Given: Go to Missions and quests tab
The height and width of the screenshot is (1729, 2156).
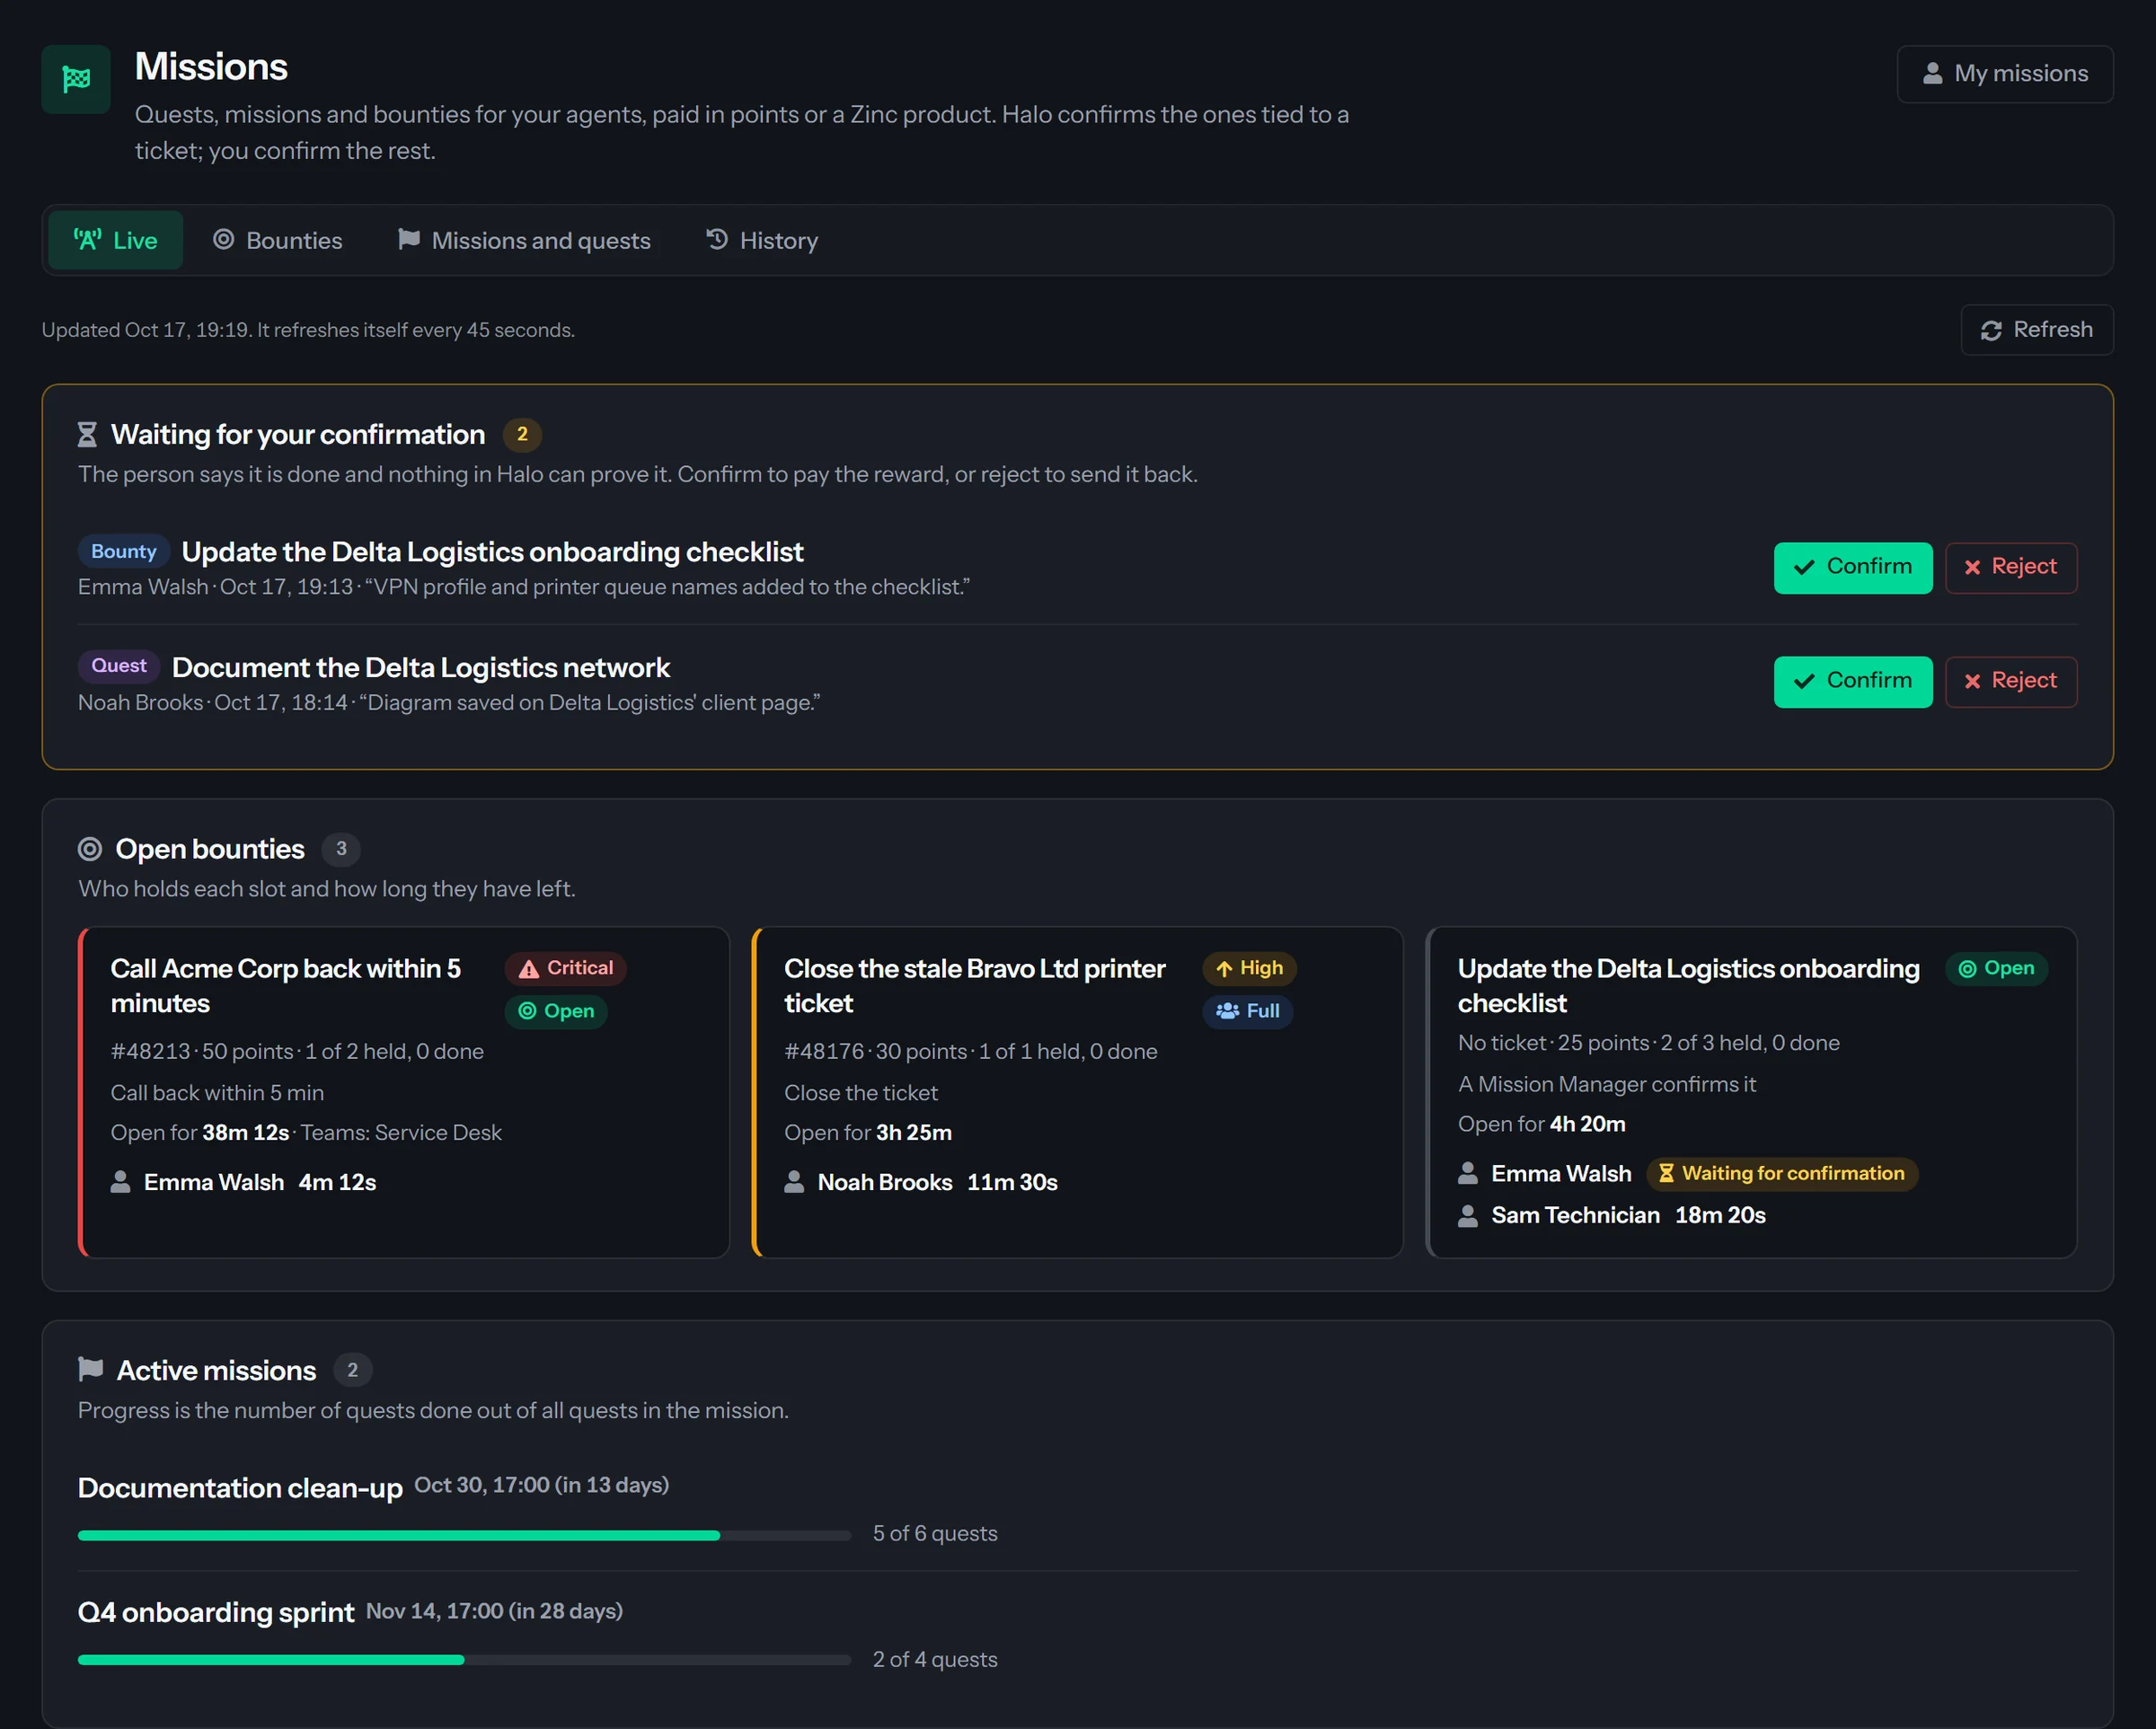Looking at the screenshot, I should [x=524, y=240].
